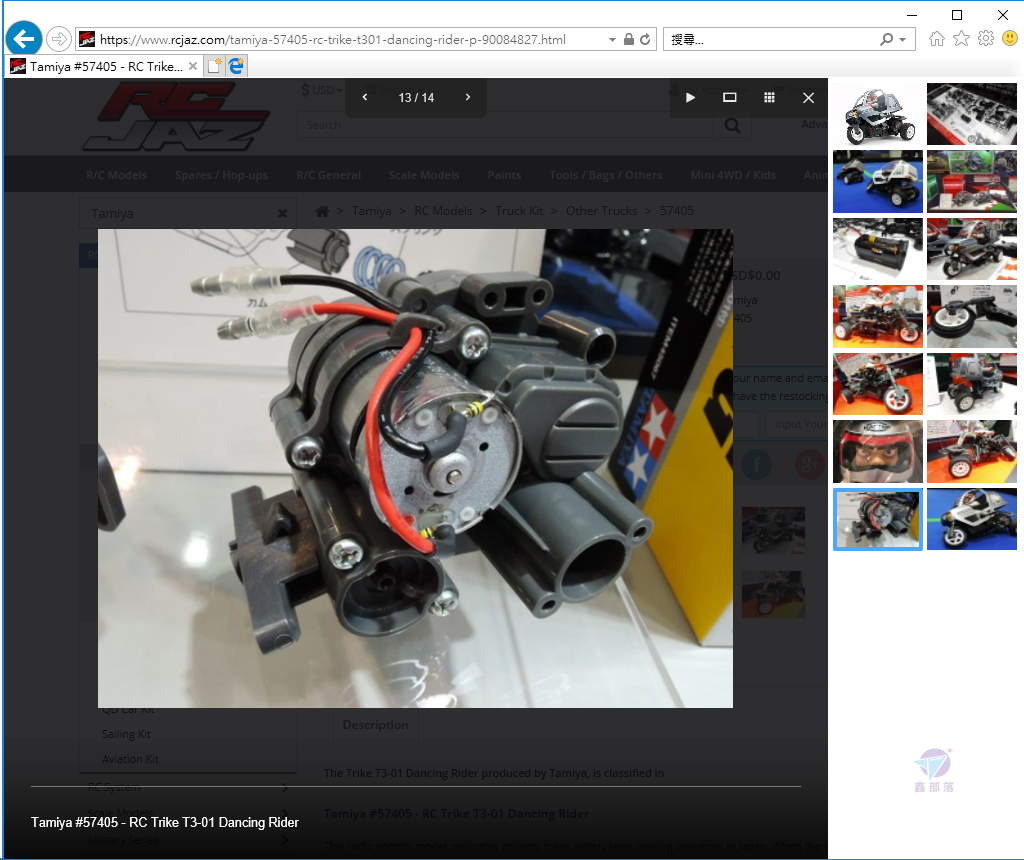The height and width of the screenshot is (860, 1024).
Task: Click the home breadcrumb icon
Action: [322, 211]
